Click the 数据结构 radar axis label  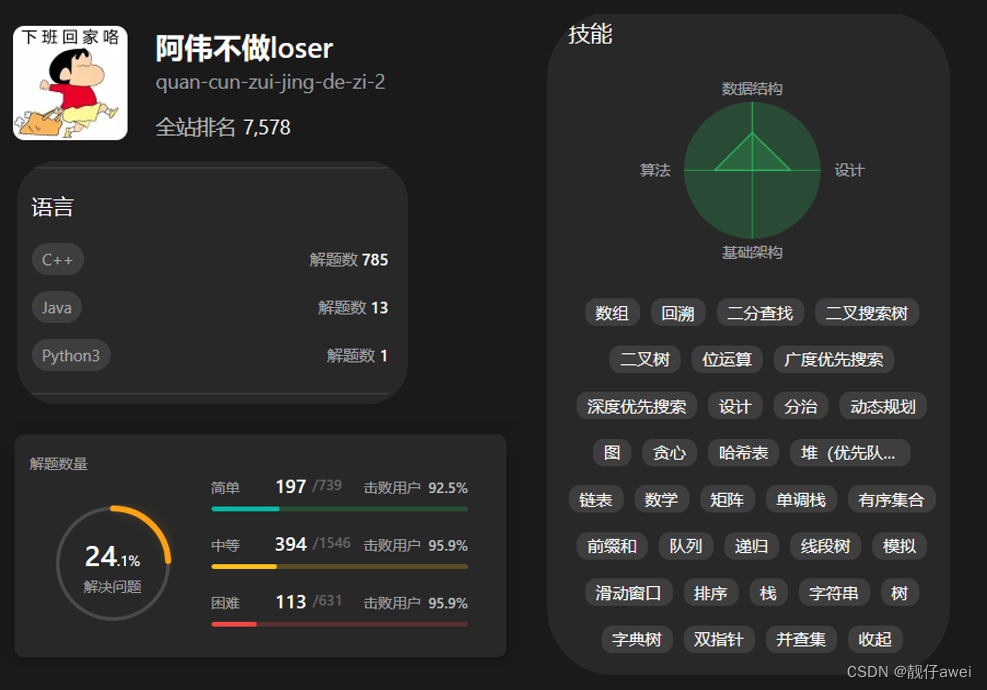[752, 89]
